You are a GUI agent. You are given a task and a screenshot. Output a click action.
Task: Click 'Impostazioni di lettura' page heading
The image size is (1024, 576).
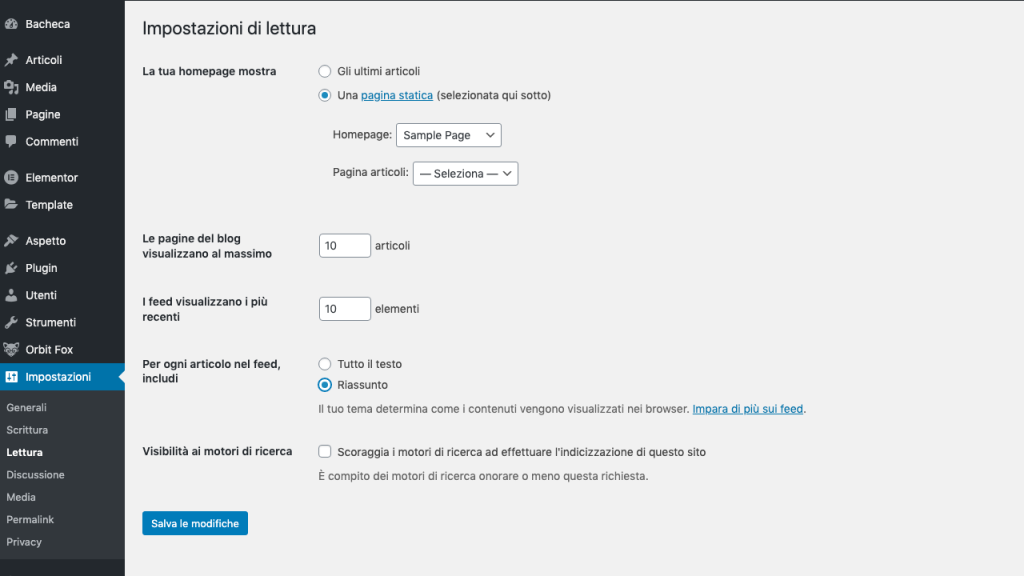pyautogui.click(x=229, y=29)
